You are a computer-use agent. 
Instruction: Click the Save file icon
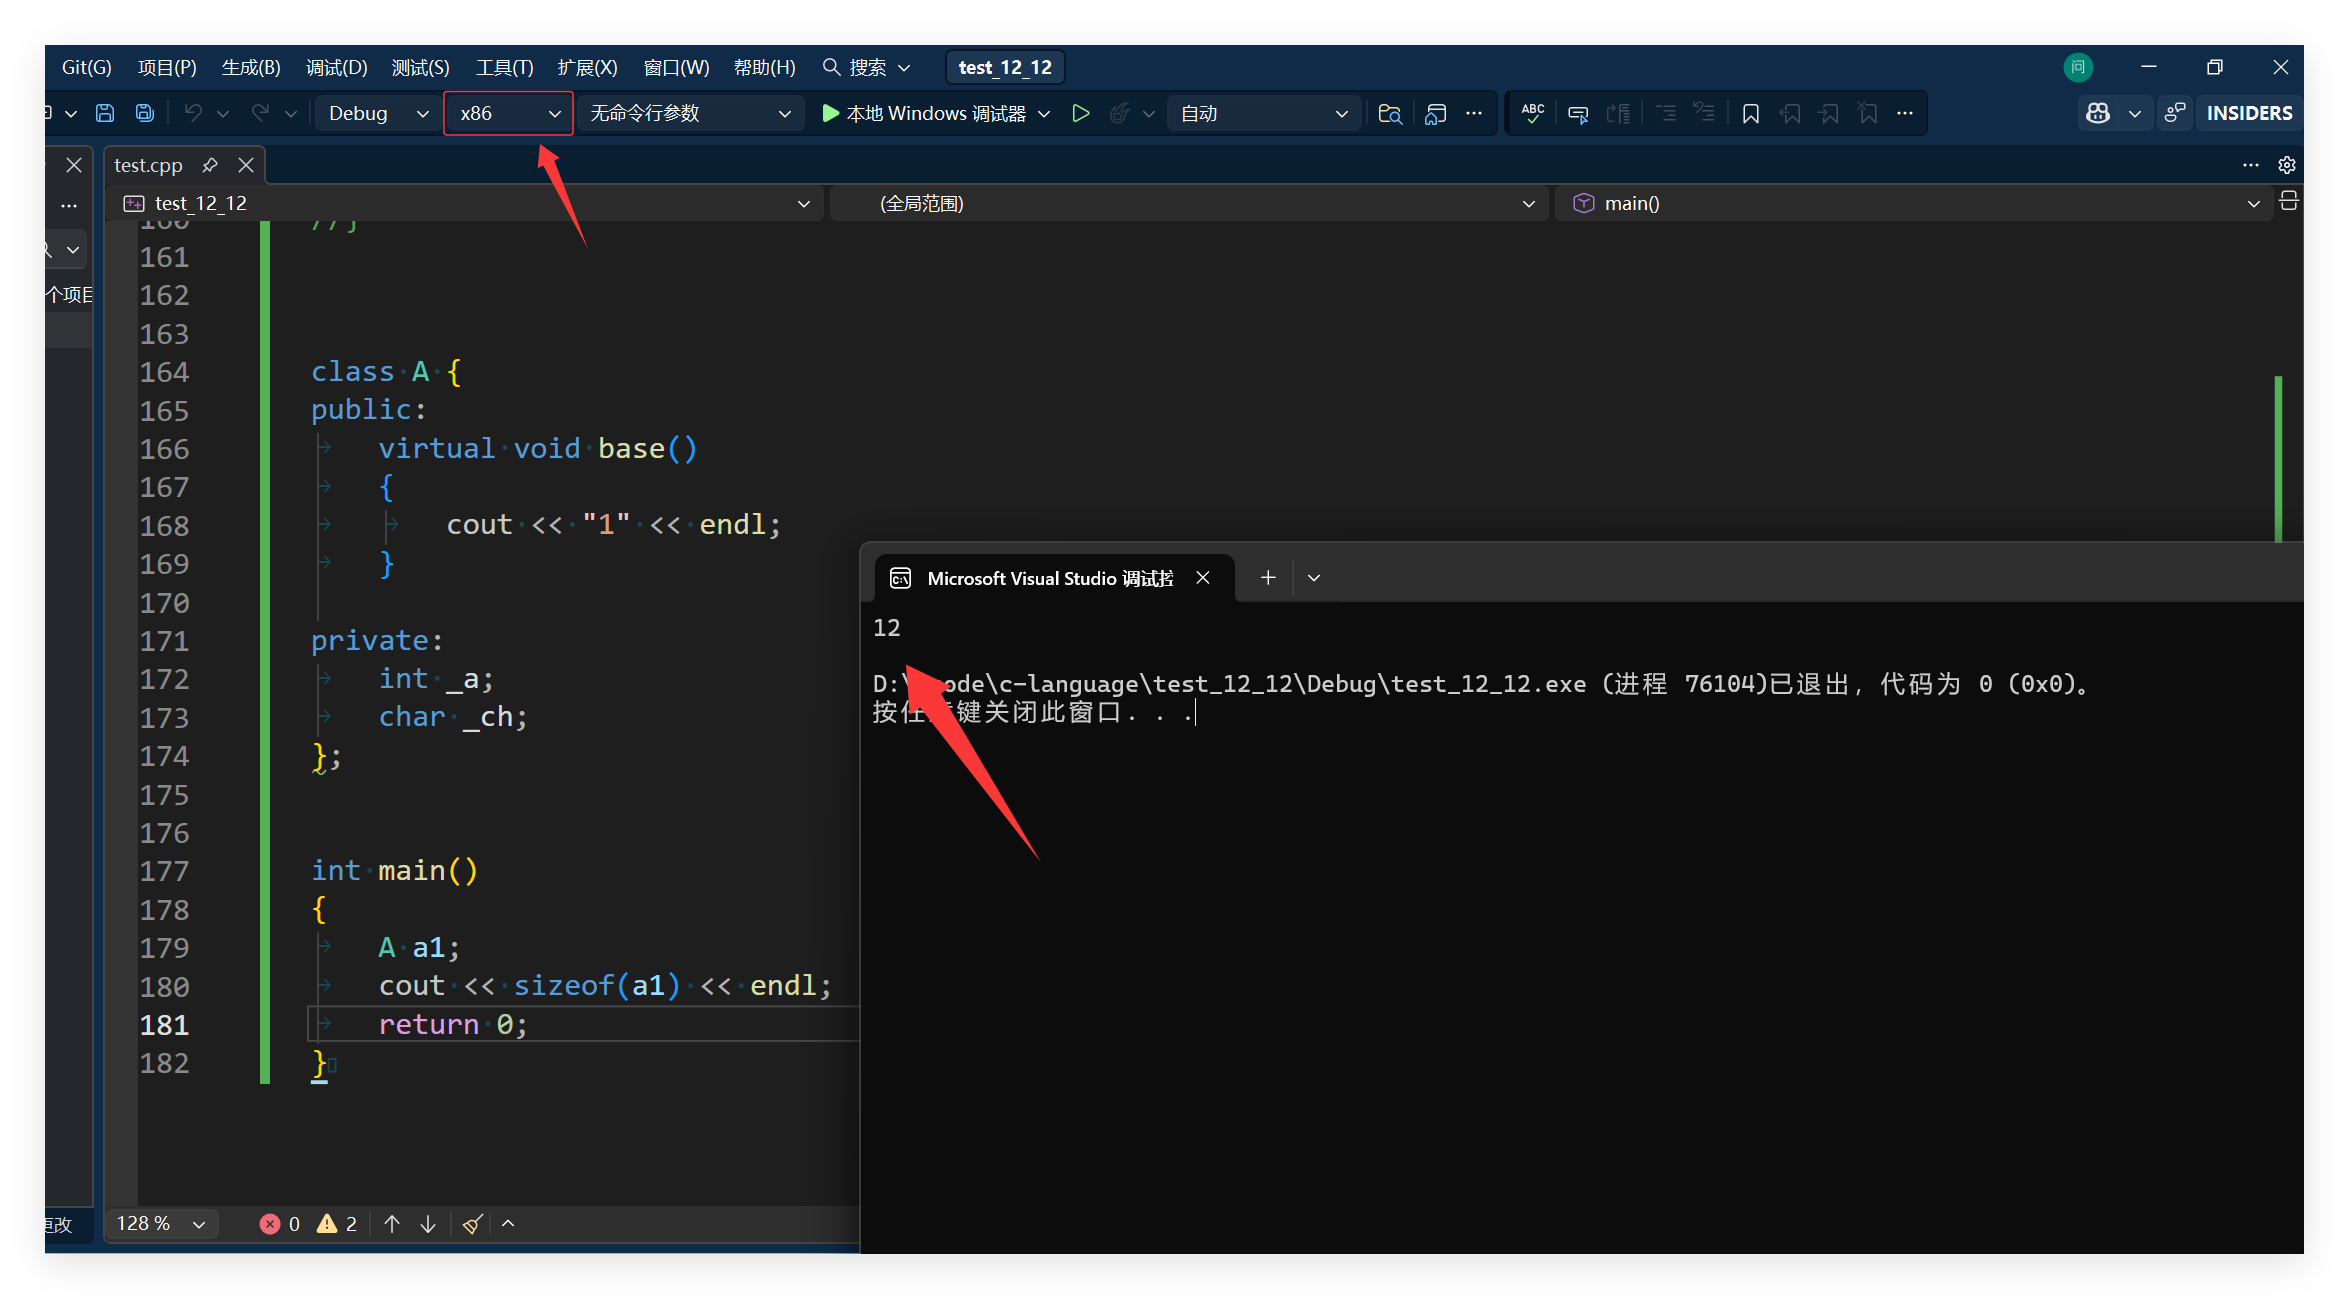coord(105,113)
